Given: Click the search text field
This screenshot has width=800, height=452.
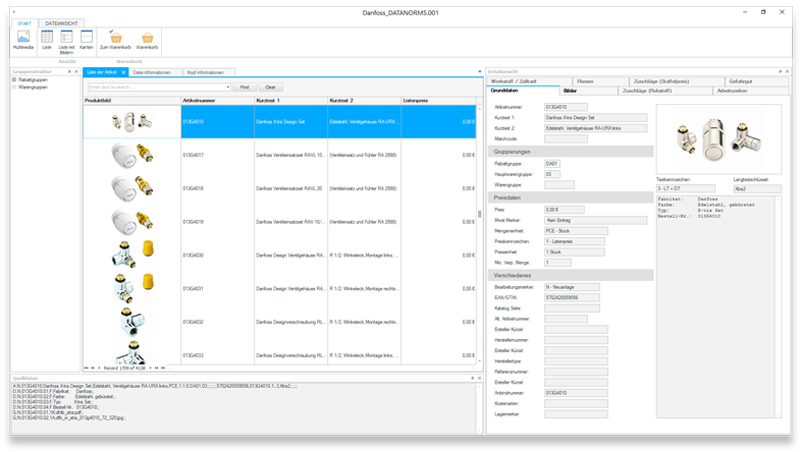Looking at the screenshot, I should click(x=157, y=87).
